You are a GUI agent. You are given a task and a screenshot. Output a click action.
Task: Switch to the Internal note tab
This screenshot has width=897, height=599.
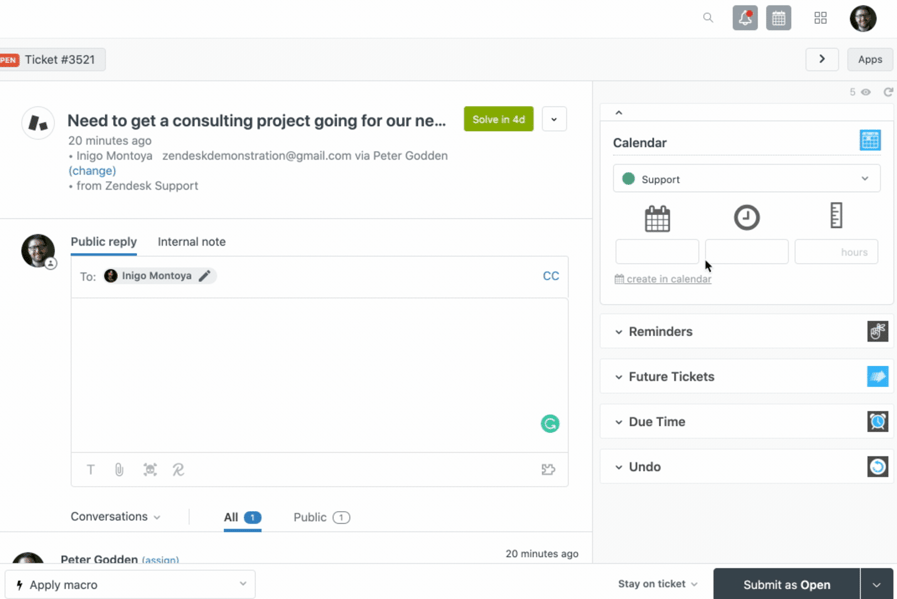tap(191, 241)
